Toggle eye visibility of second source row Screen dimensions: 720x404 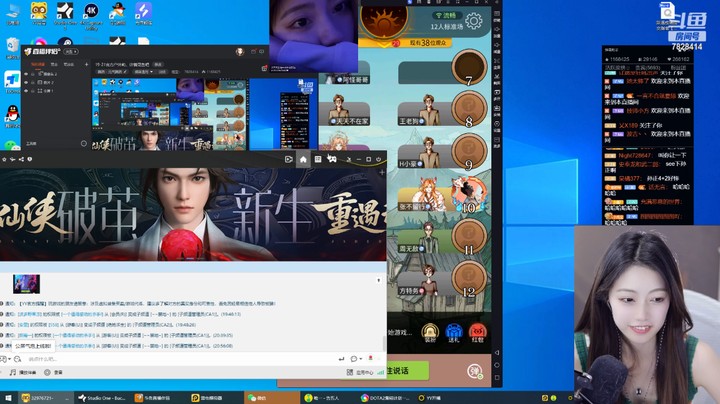pos(26,82)
